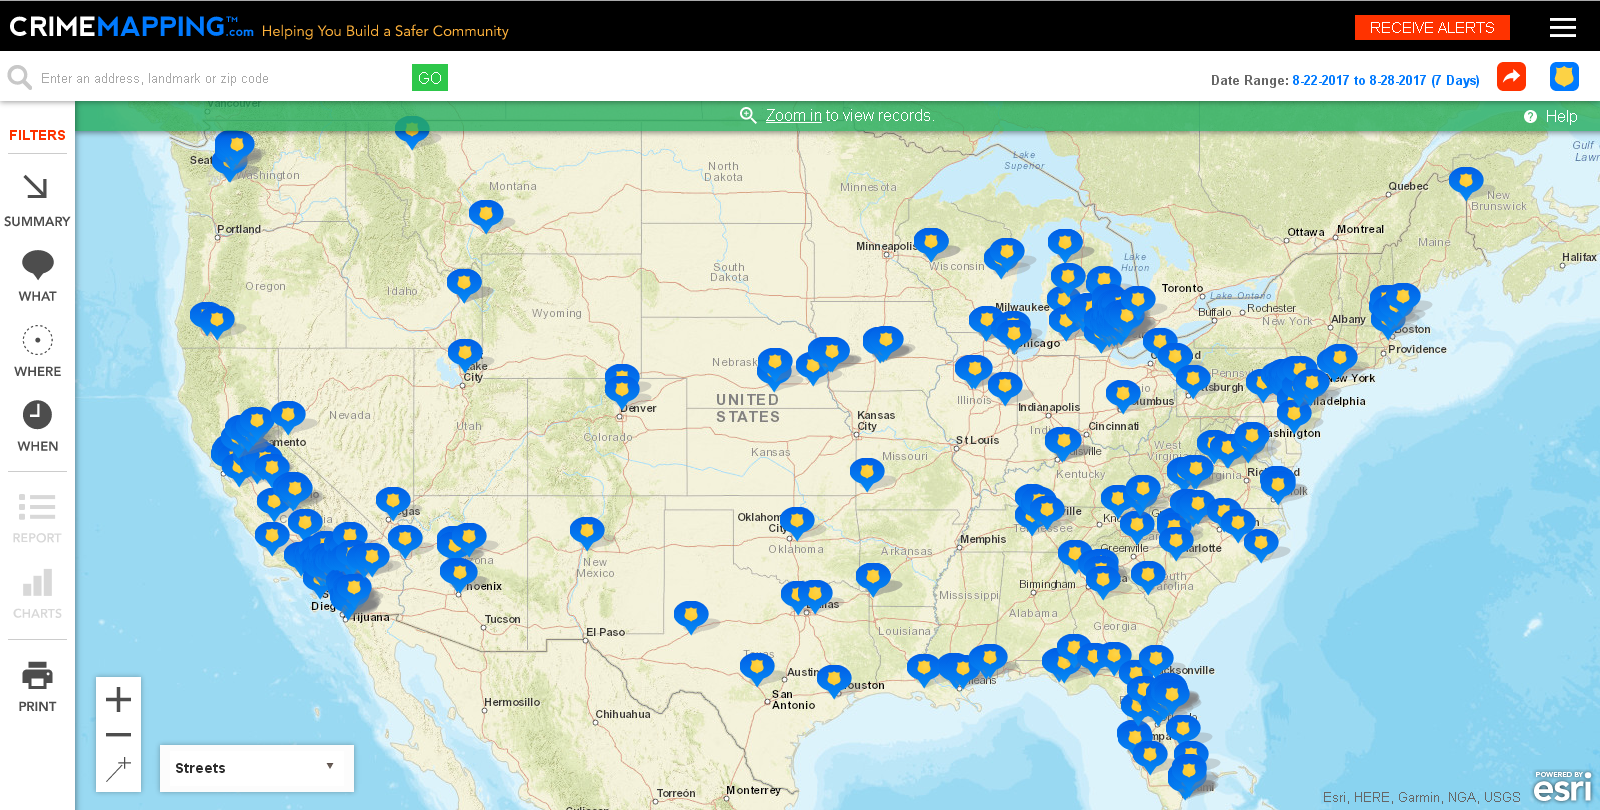Open the Charts view
This screenshot has width=1600, height=810.
click(x=37, y=594)
